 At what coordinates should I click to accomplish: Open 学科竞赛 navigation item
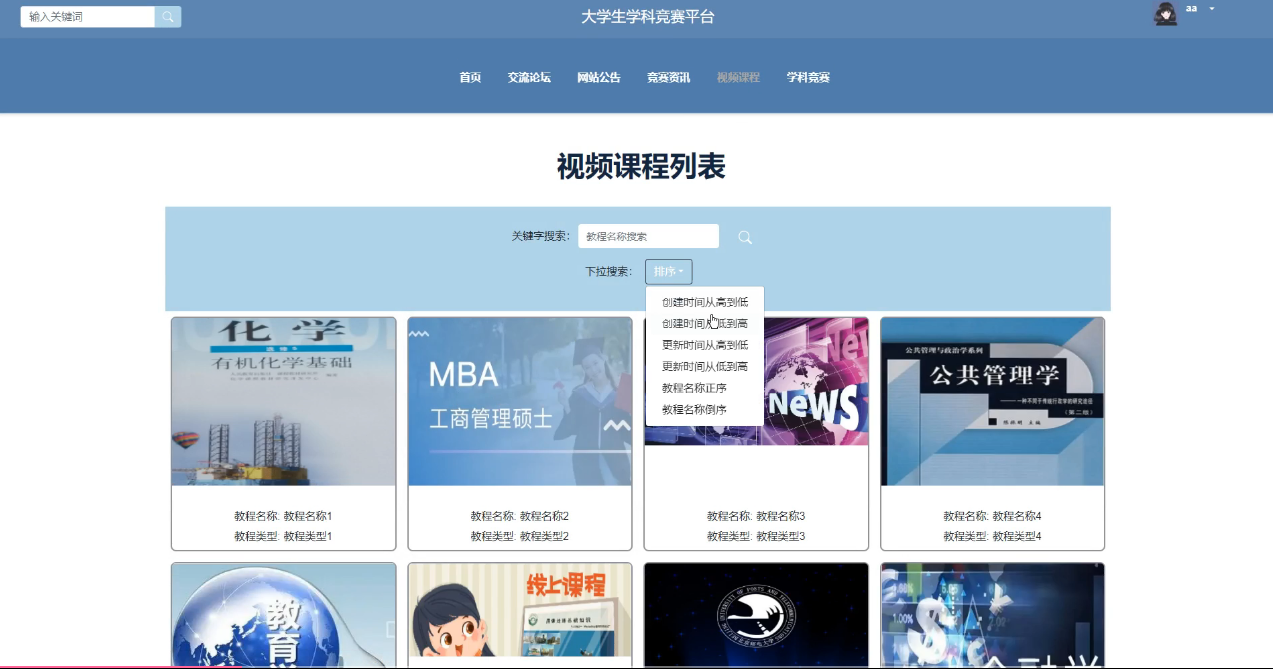click(808, 77)
